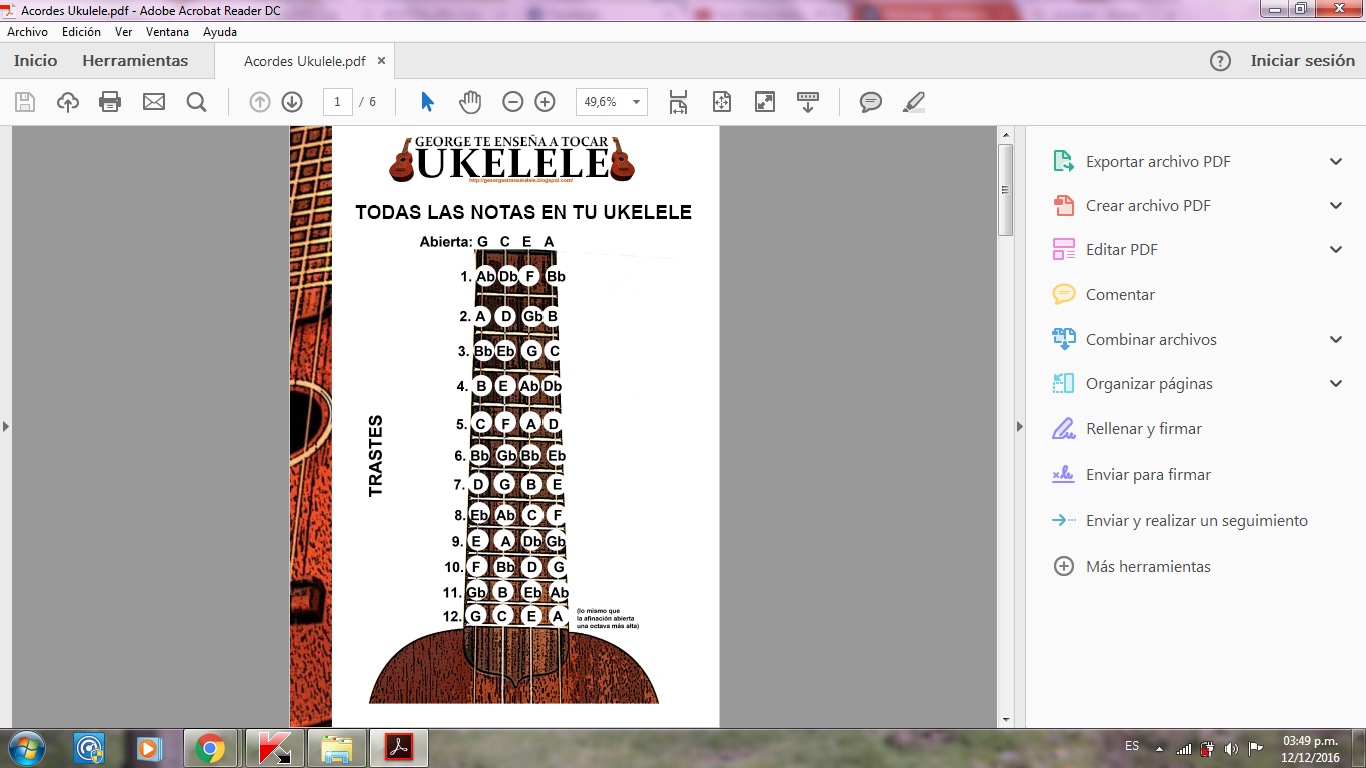Click the email envelope icon

(x=153, y=102)
